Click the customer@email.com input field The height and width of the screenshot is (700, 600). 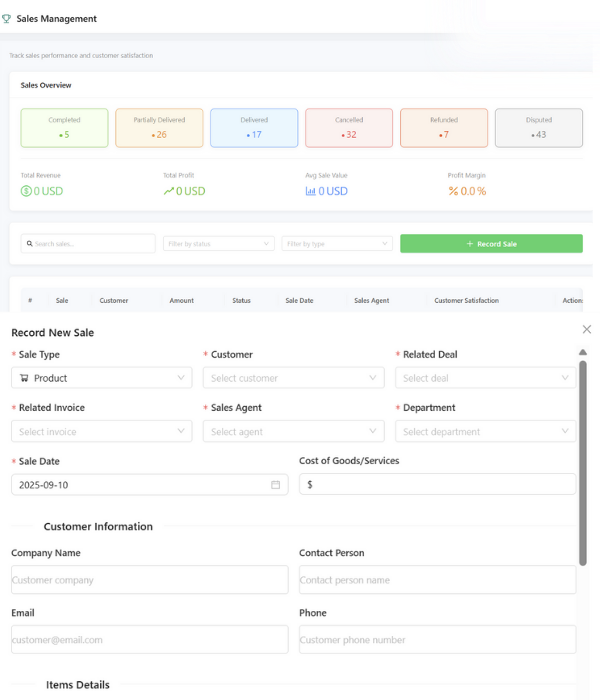[150, 640]
